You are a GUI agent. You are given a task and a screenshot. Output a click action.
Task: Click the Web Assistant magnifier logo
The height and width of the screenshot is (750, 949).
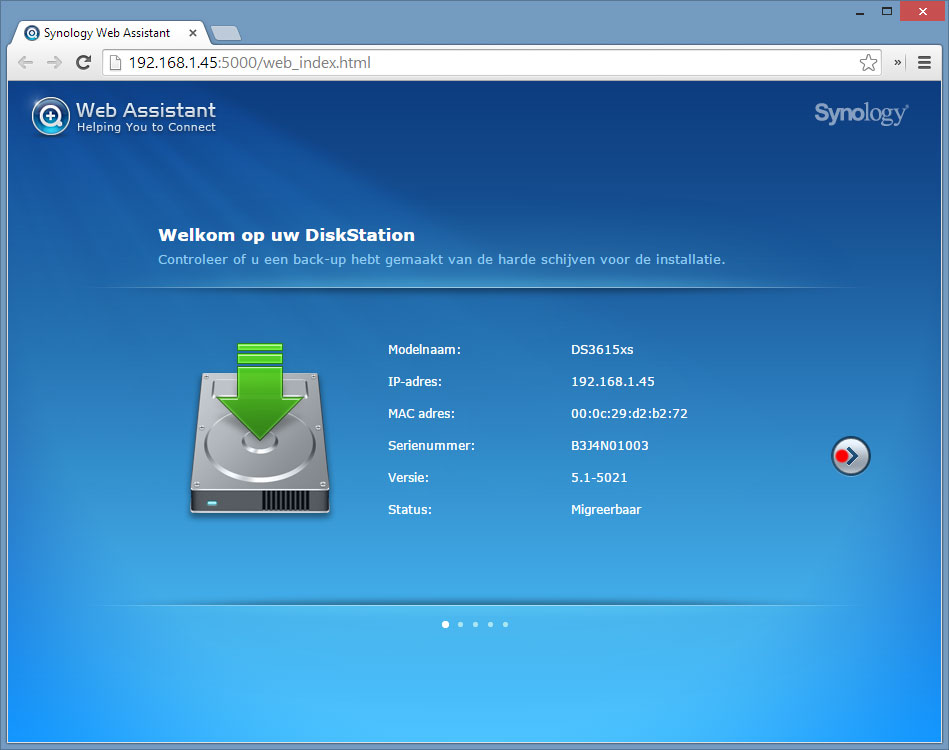coord(50,116)
